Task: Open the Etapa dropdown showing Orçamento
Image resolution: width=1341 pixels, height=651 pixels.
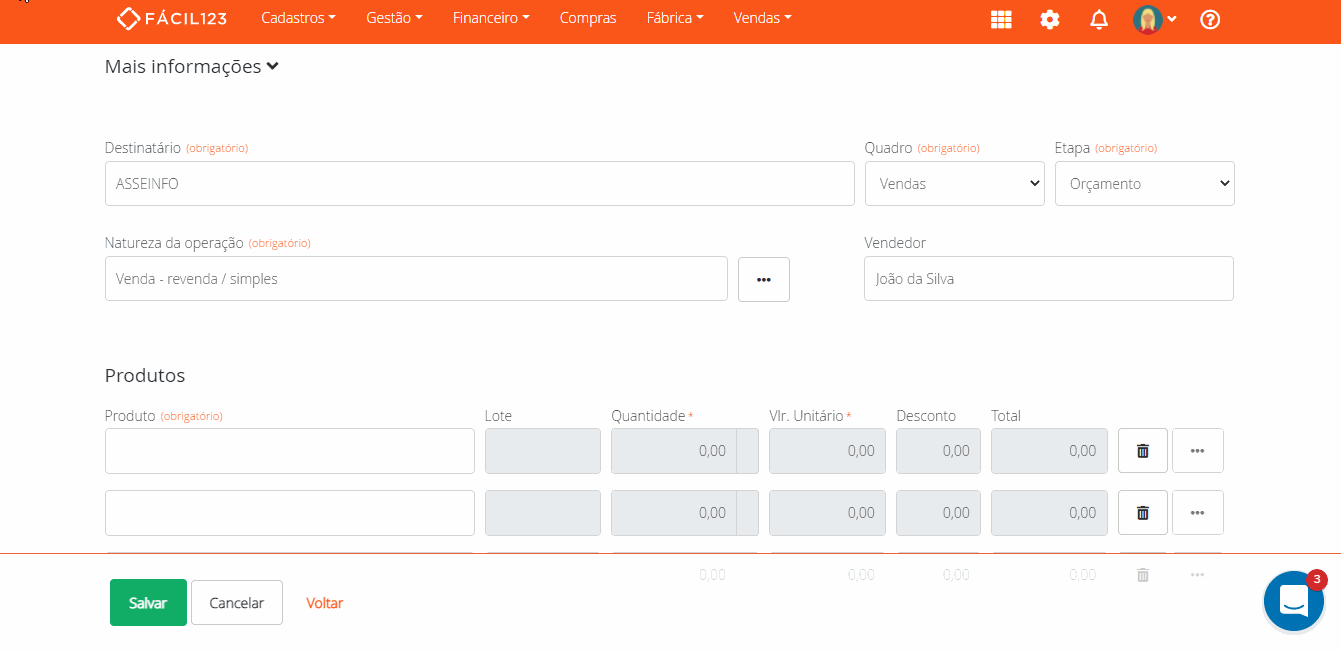Action: [x=1144, y=183]
